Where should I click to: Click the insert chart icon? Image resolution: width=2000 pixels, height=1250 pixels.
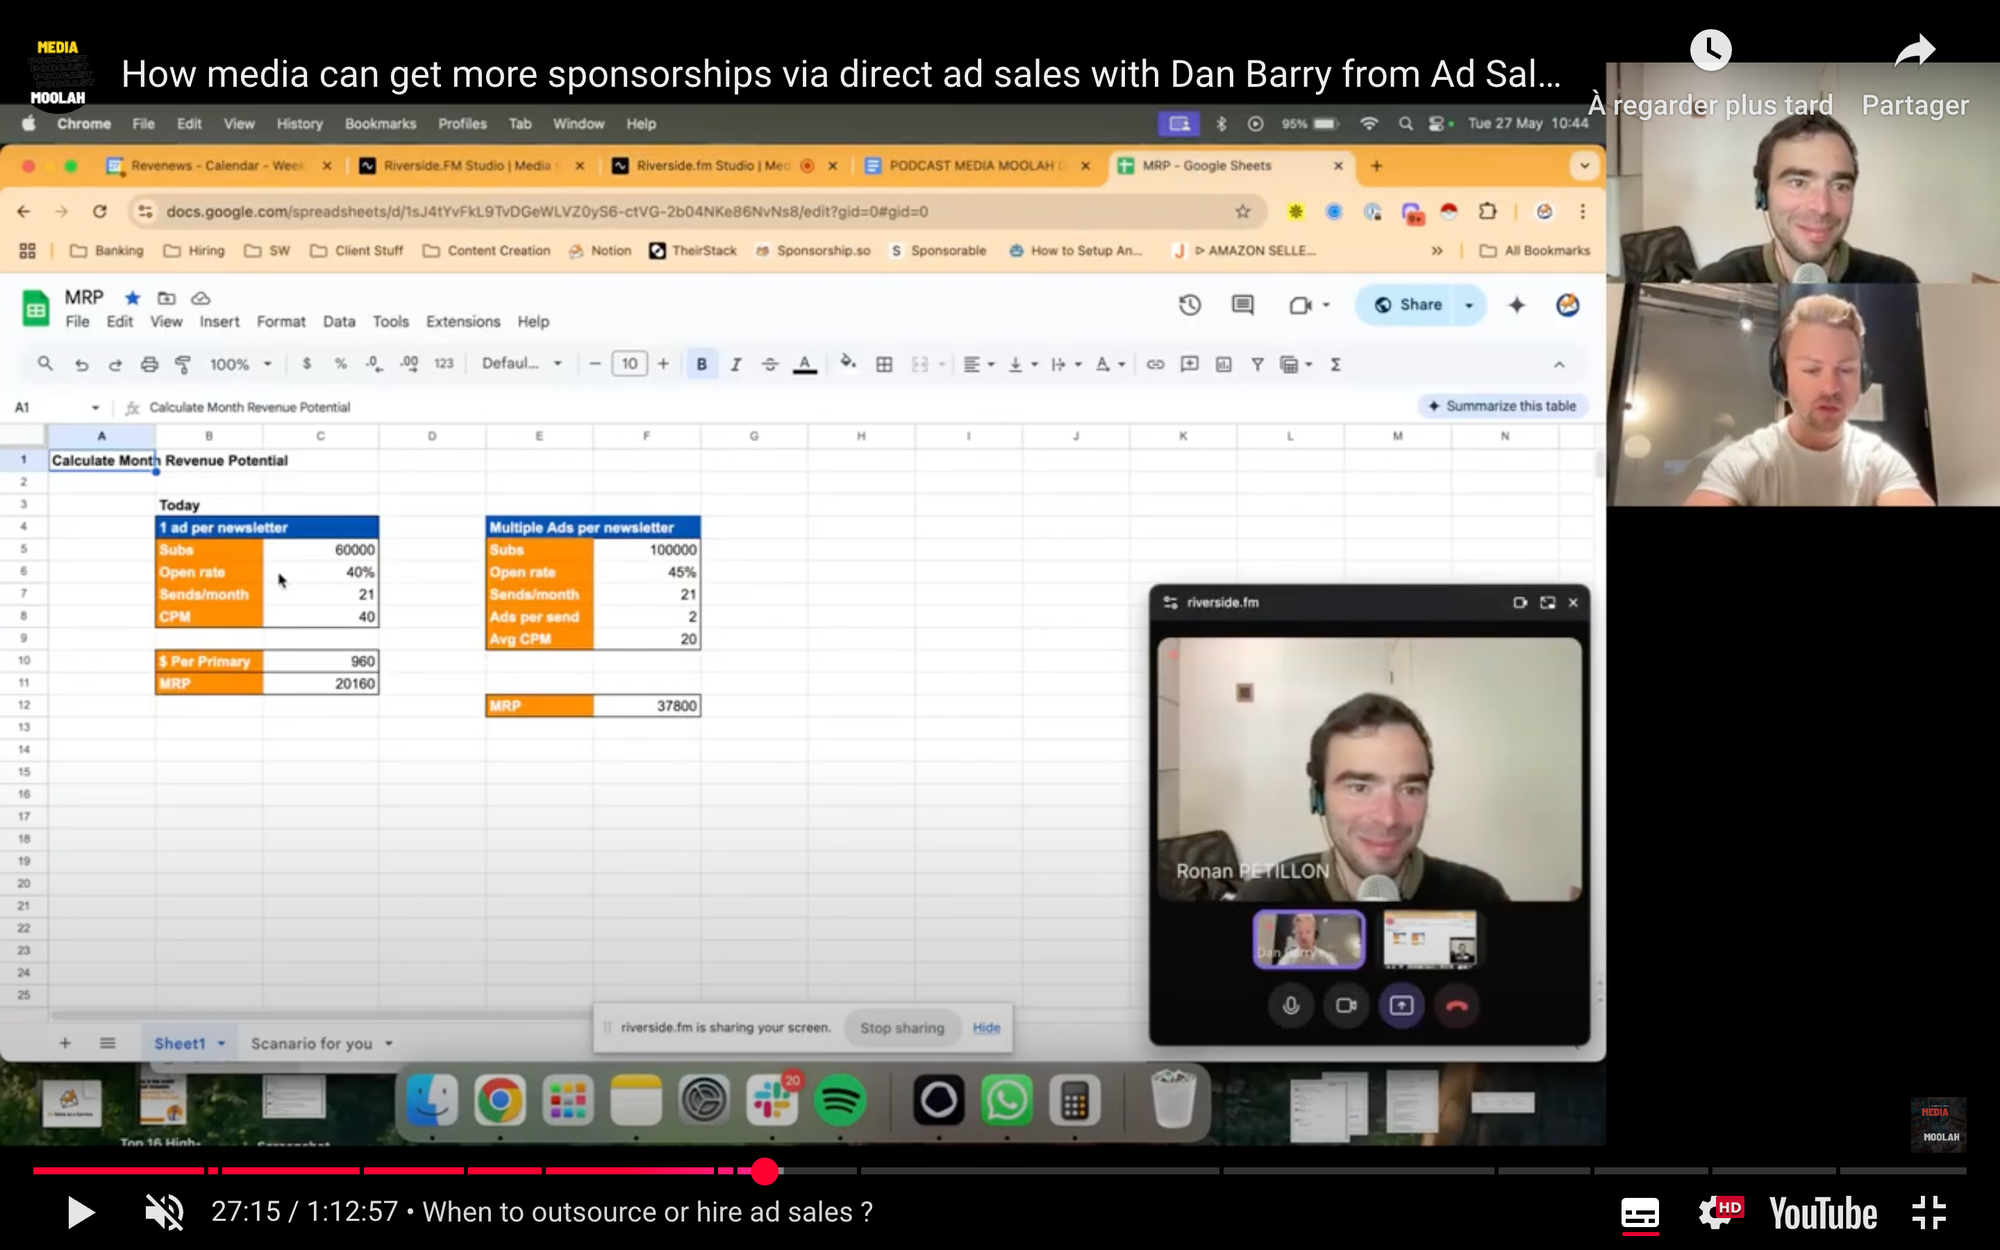click(x=1223, y=365)
